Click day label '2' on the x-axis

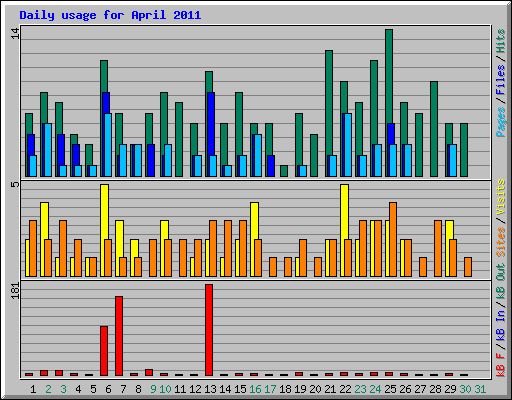coord(48,389)
